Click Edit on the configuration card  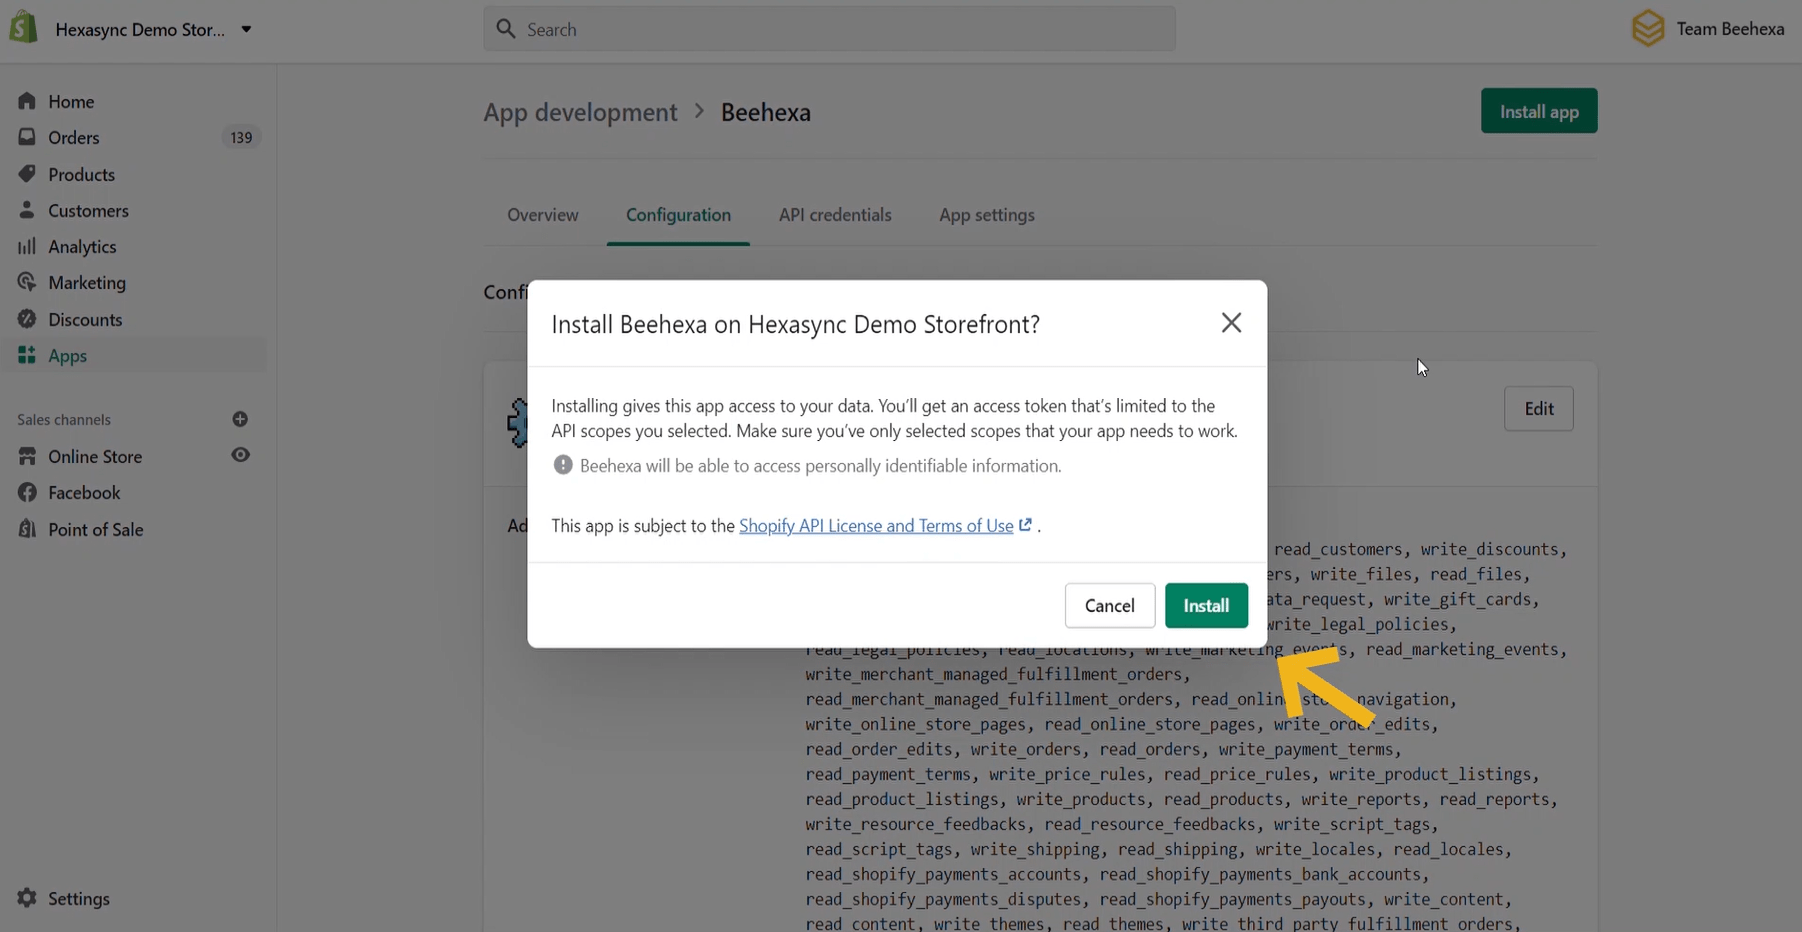click(x=1539, y=408)
